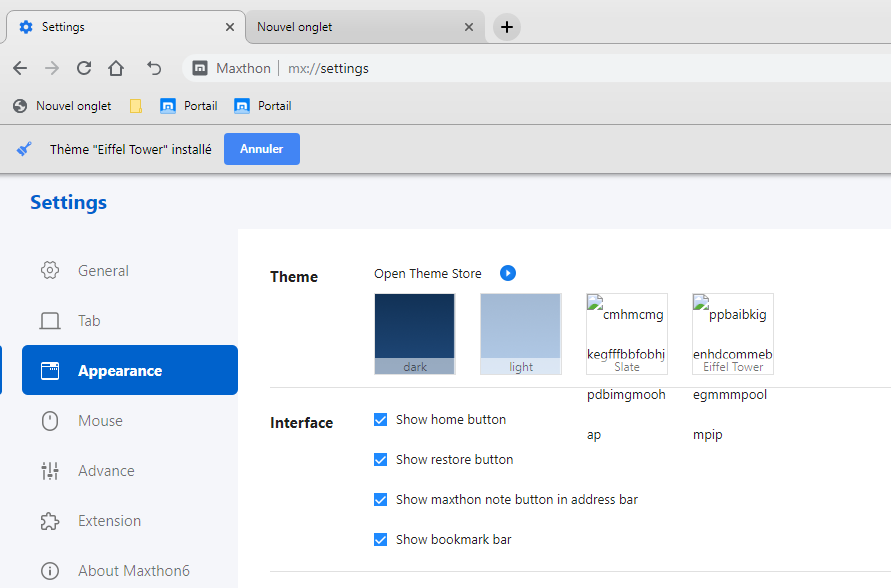Disable Show restore button
891x588 pixels.
coord(381,459)
